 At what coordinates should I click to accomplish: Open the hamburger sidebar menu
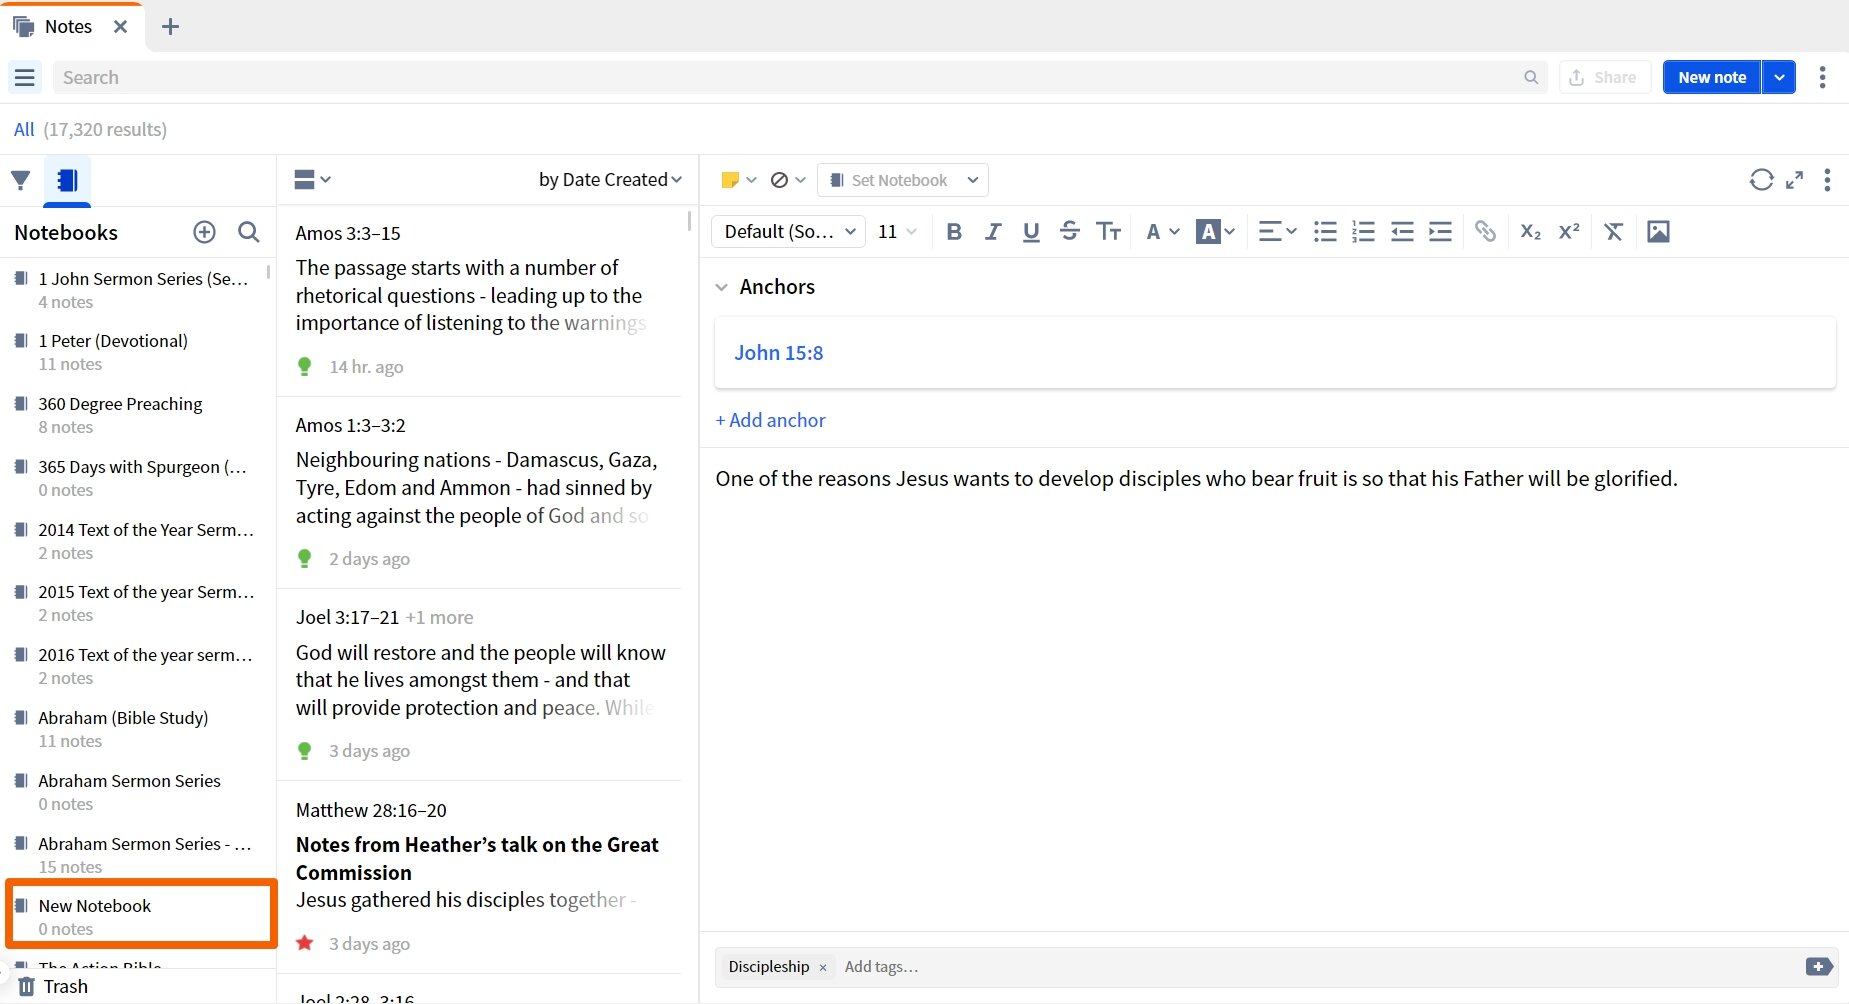pos(25,77)
